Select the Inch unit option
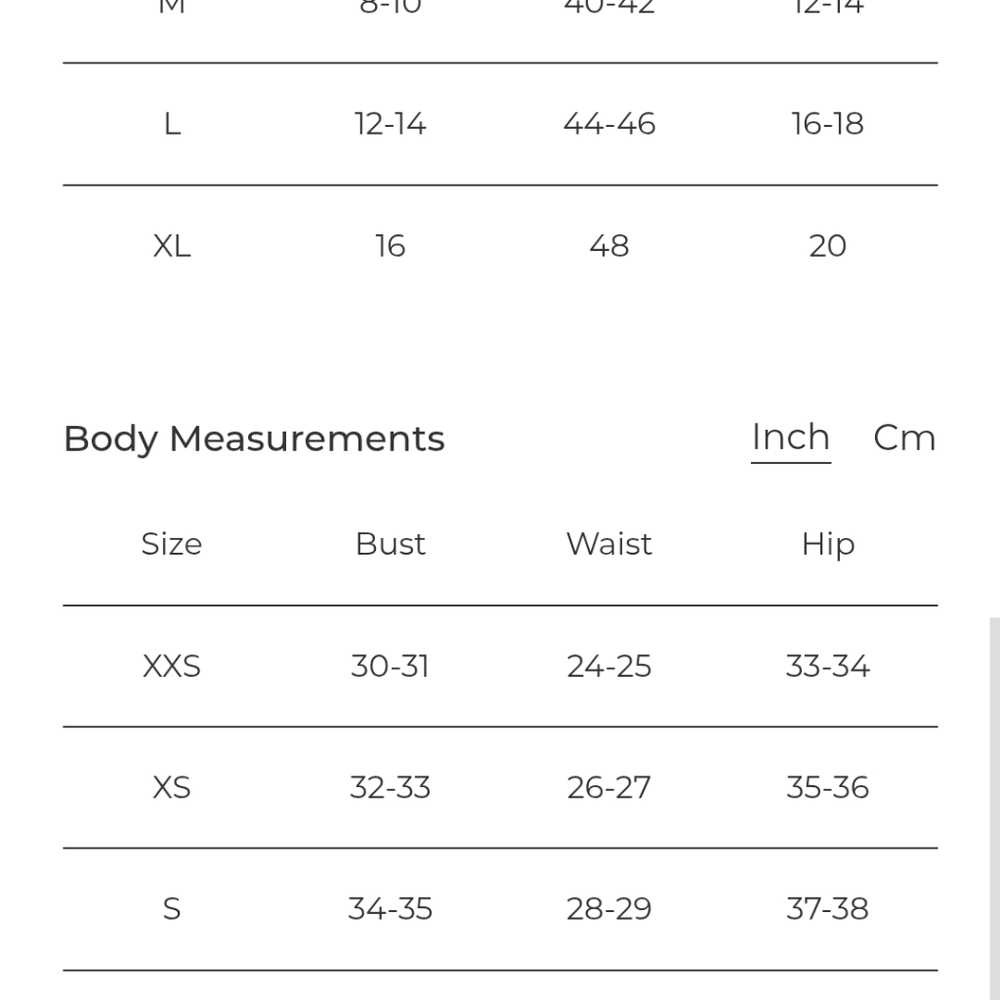This screenshot has height=1000, width=1000. click(x=791, y=438)
